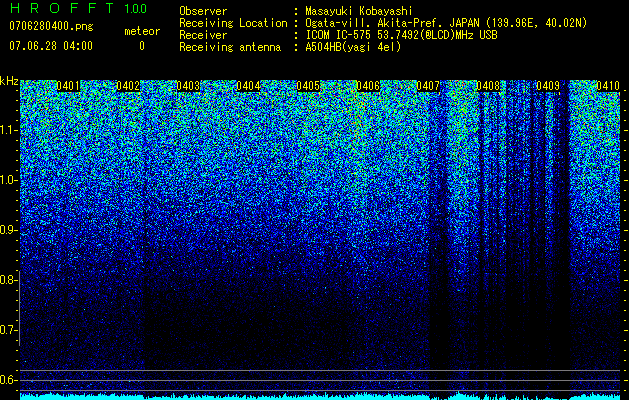629x400 pixels.
Task: Click the 0.9 frequency axis label
Action: [x=8, y=230]
